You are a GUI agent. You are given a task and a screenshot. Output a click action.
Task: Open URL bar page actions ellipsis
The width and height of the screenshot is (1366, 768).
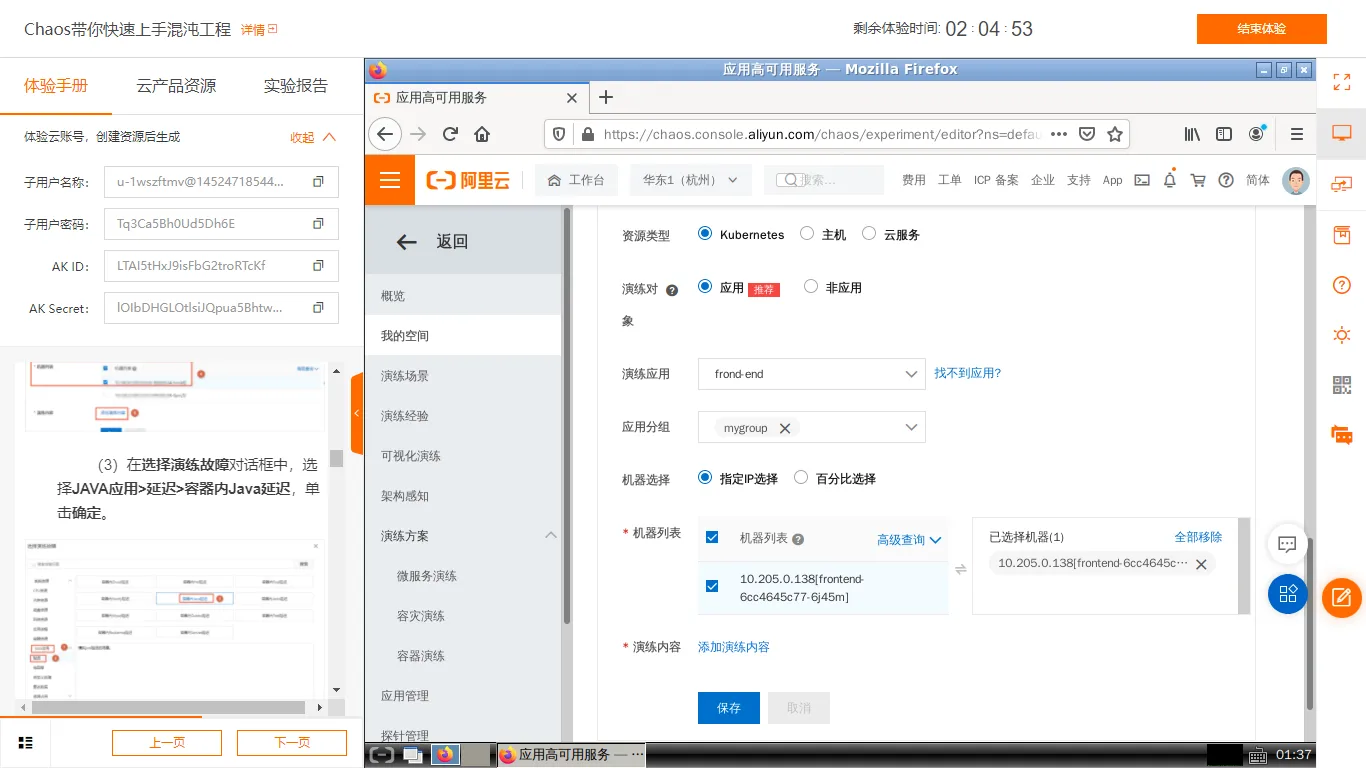tap(1059, 134)
